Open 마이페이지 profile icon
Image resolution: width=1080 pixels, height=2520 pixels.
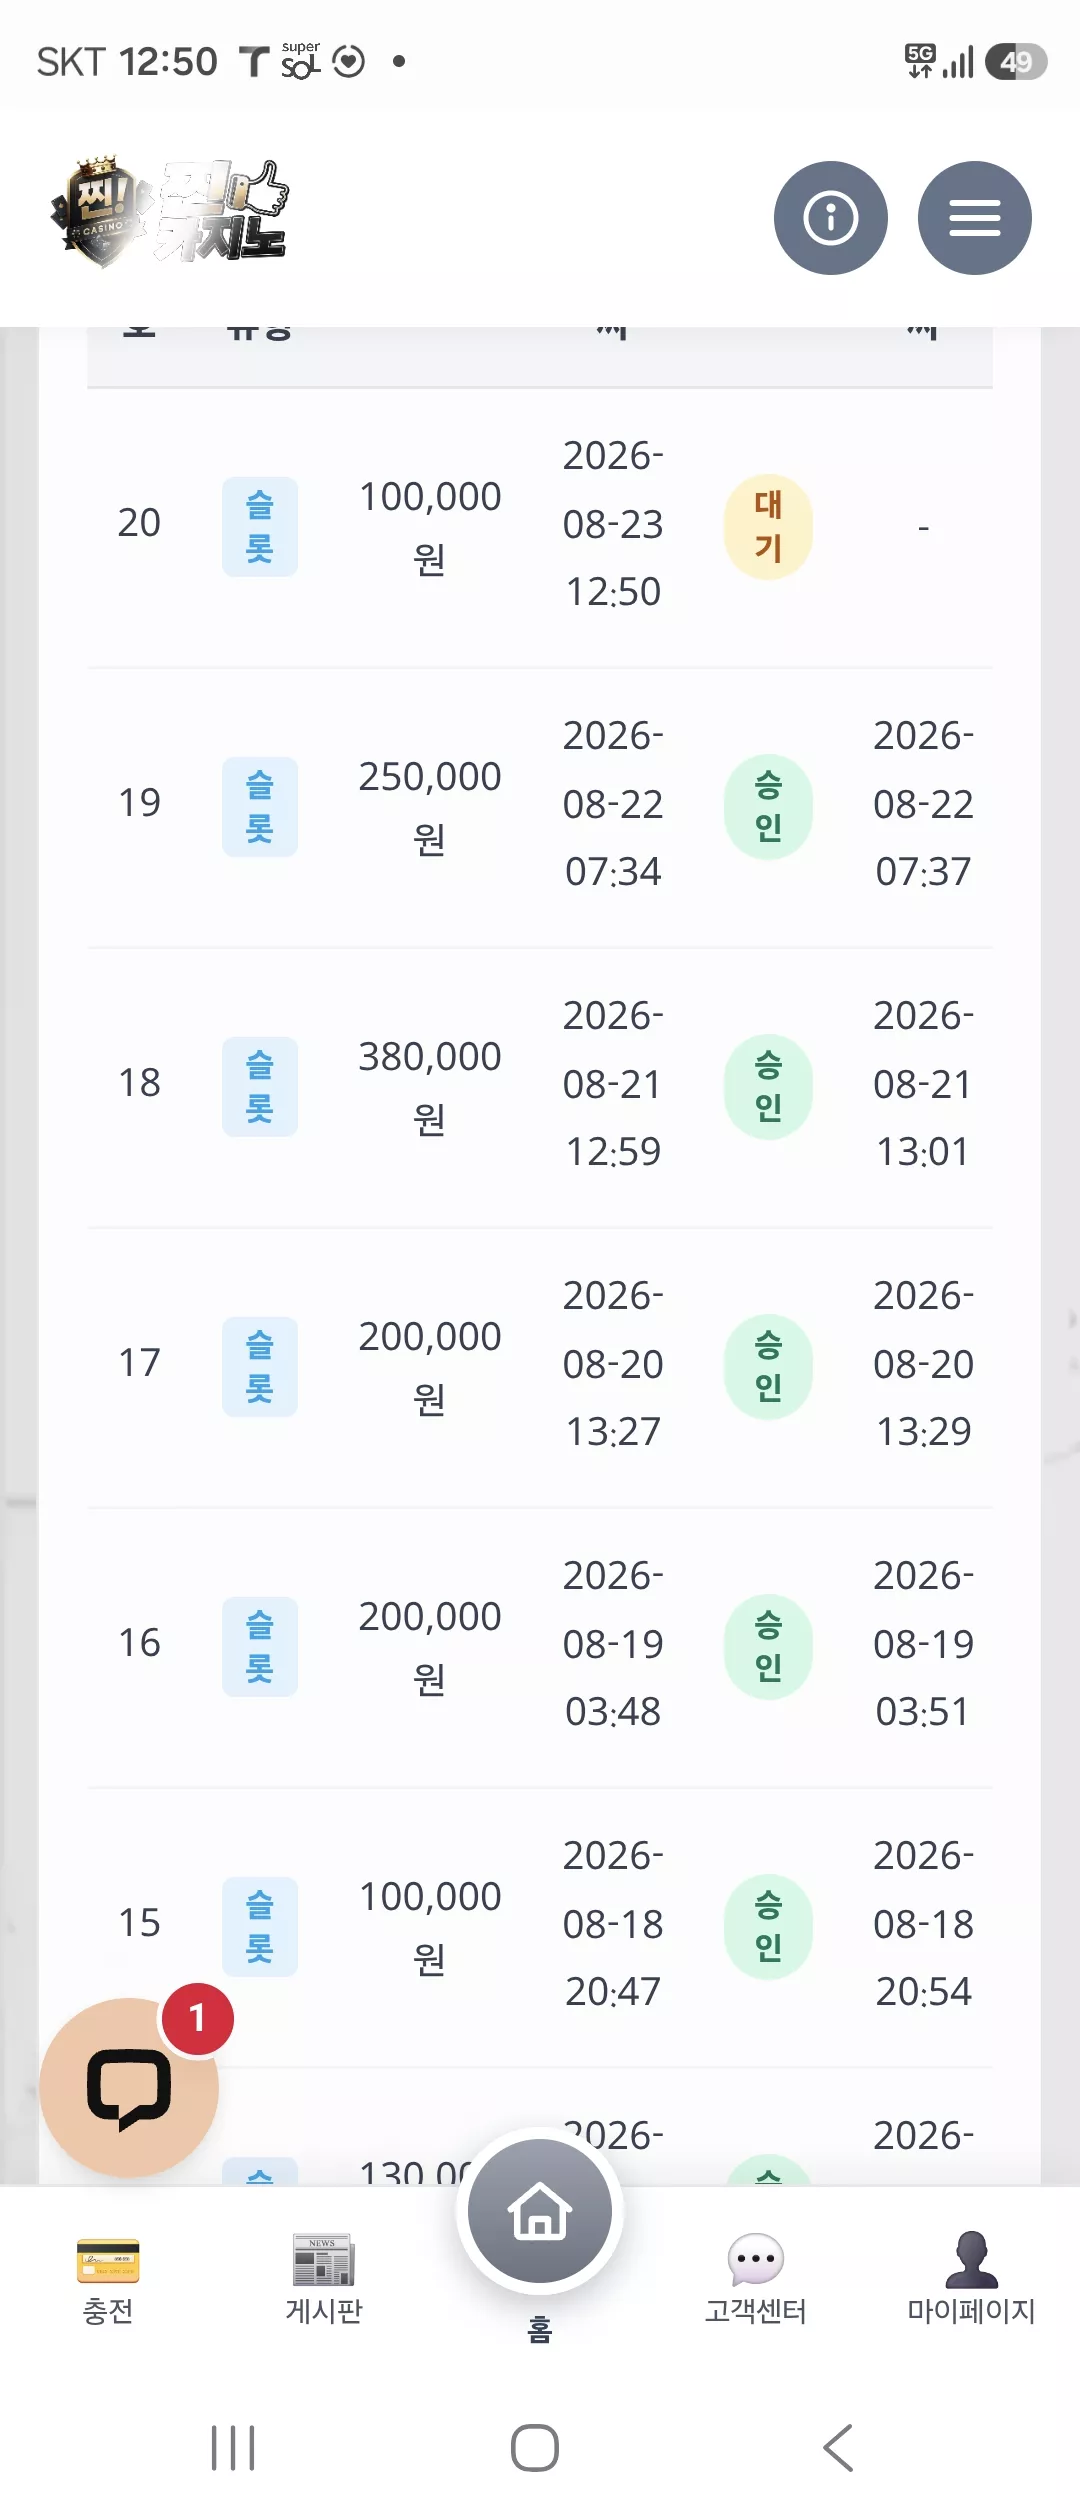[971, 2260]
